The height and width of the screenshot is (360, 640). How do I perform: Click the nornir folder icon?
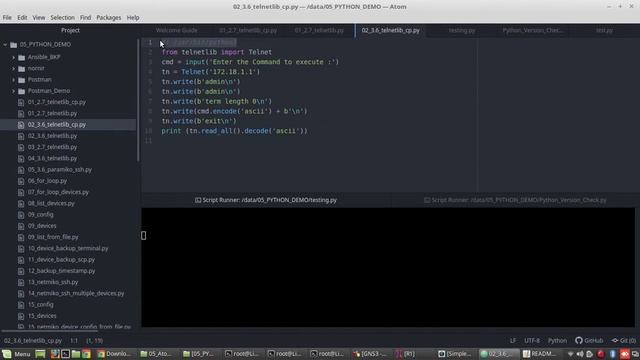(x=22, y=69)
